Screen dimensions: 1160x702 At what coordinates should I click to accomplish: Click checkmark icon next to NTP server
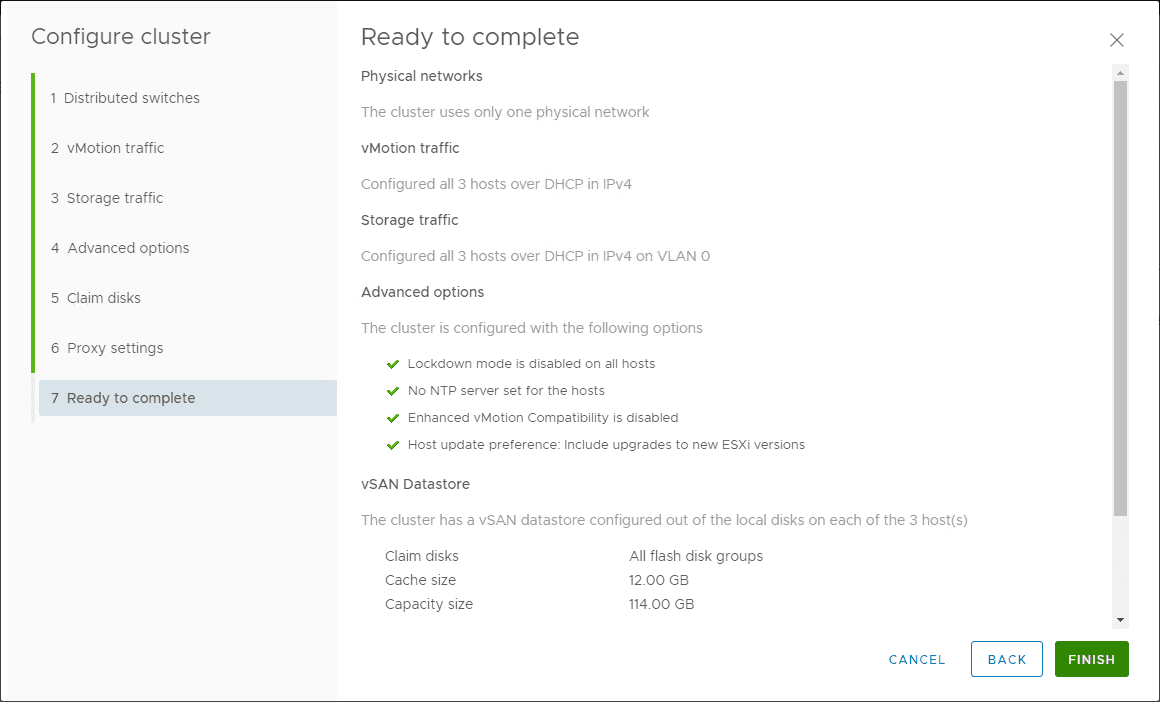point(393,391)
